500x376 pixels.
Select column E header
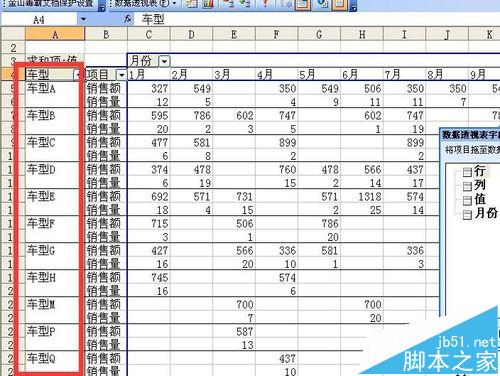(x=234, y=34)
